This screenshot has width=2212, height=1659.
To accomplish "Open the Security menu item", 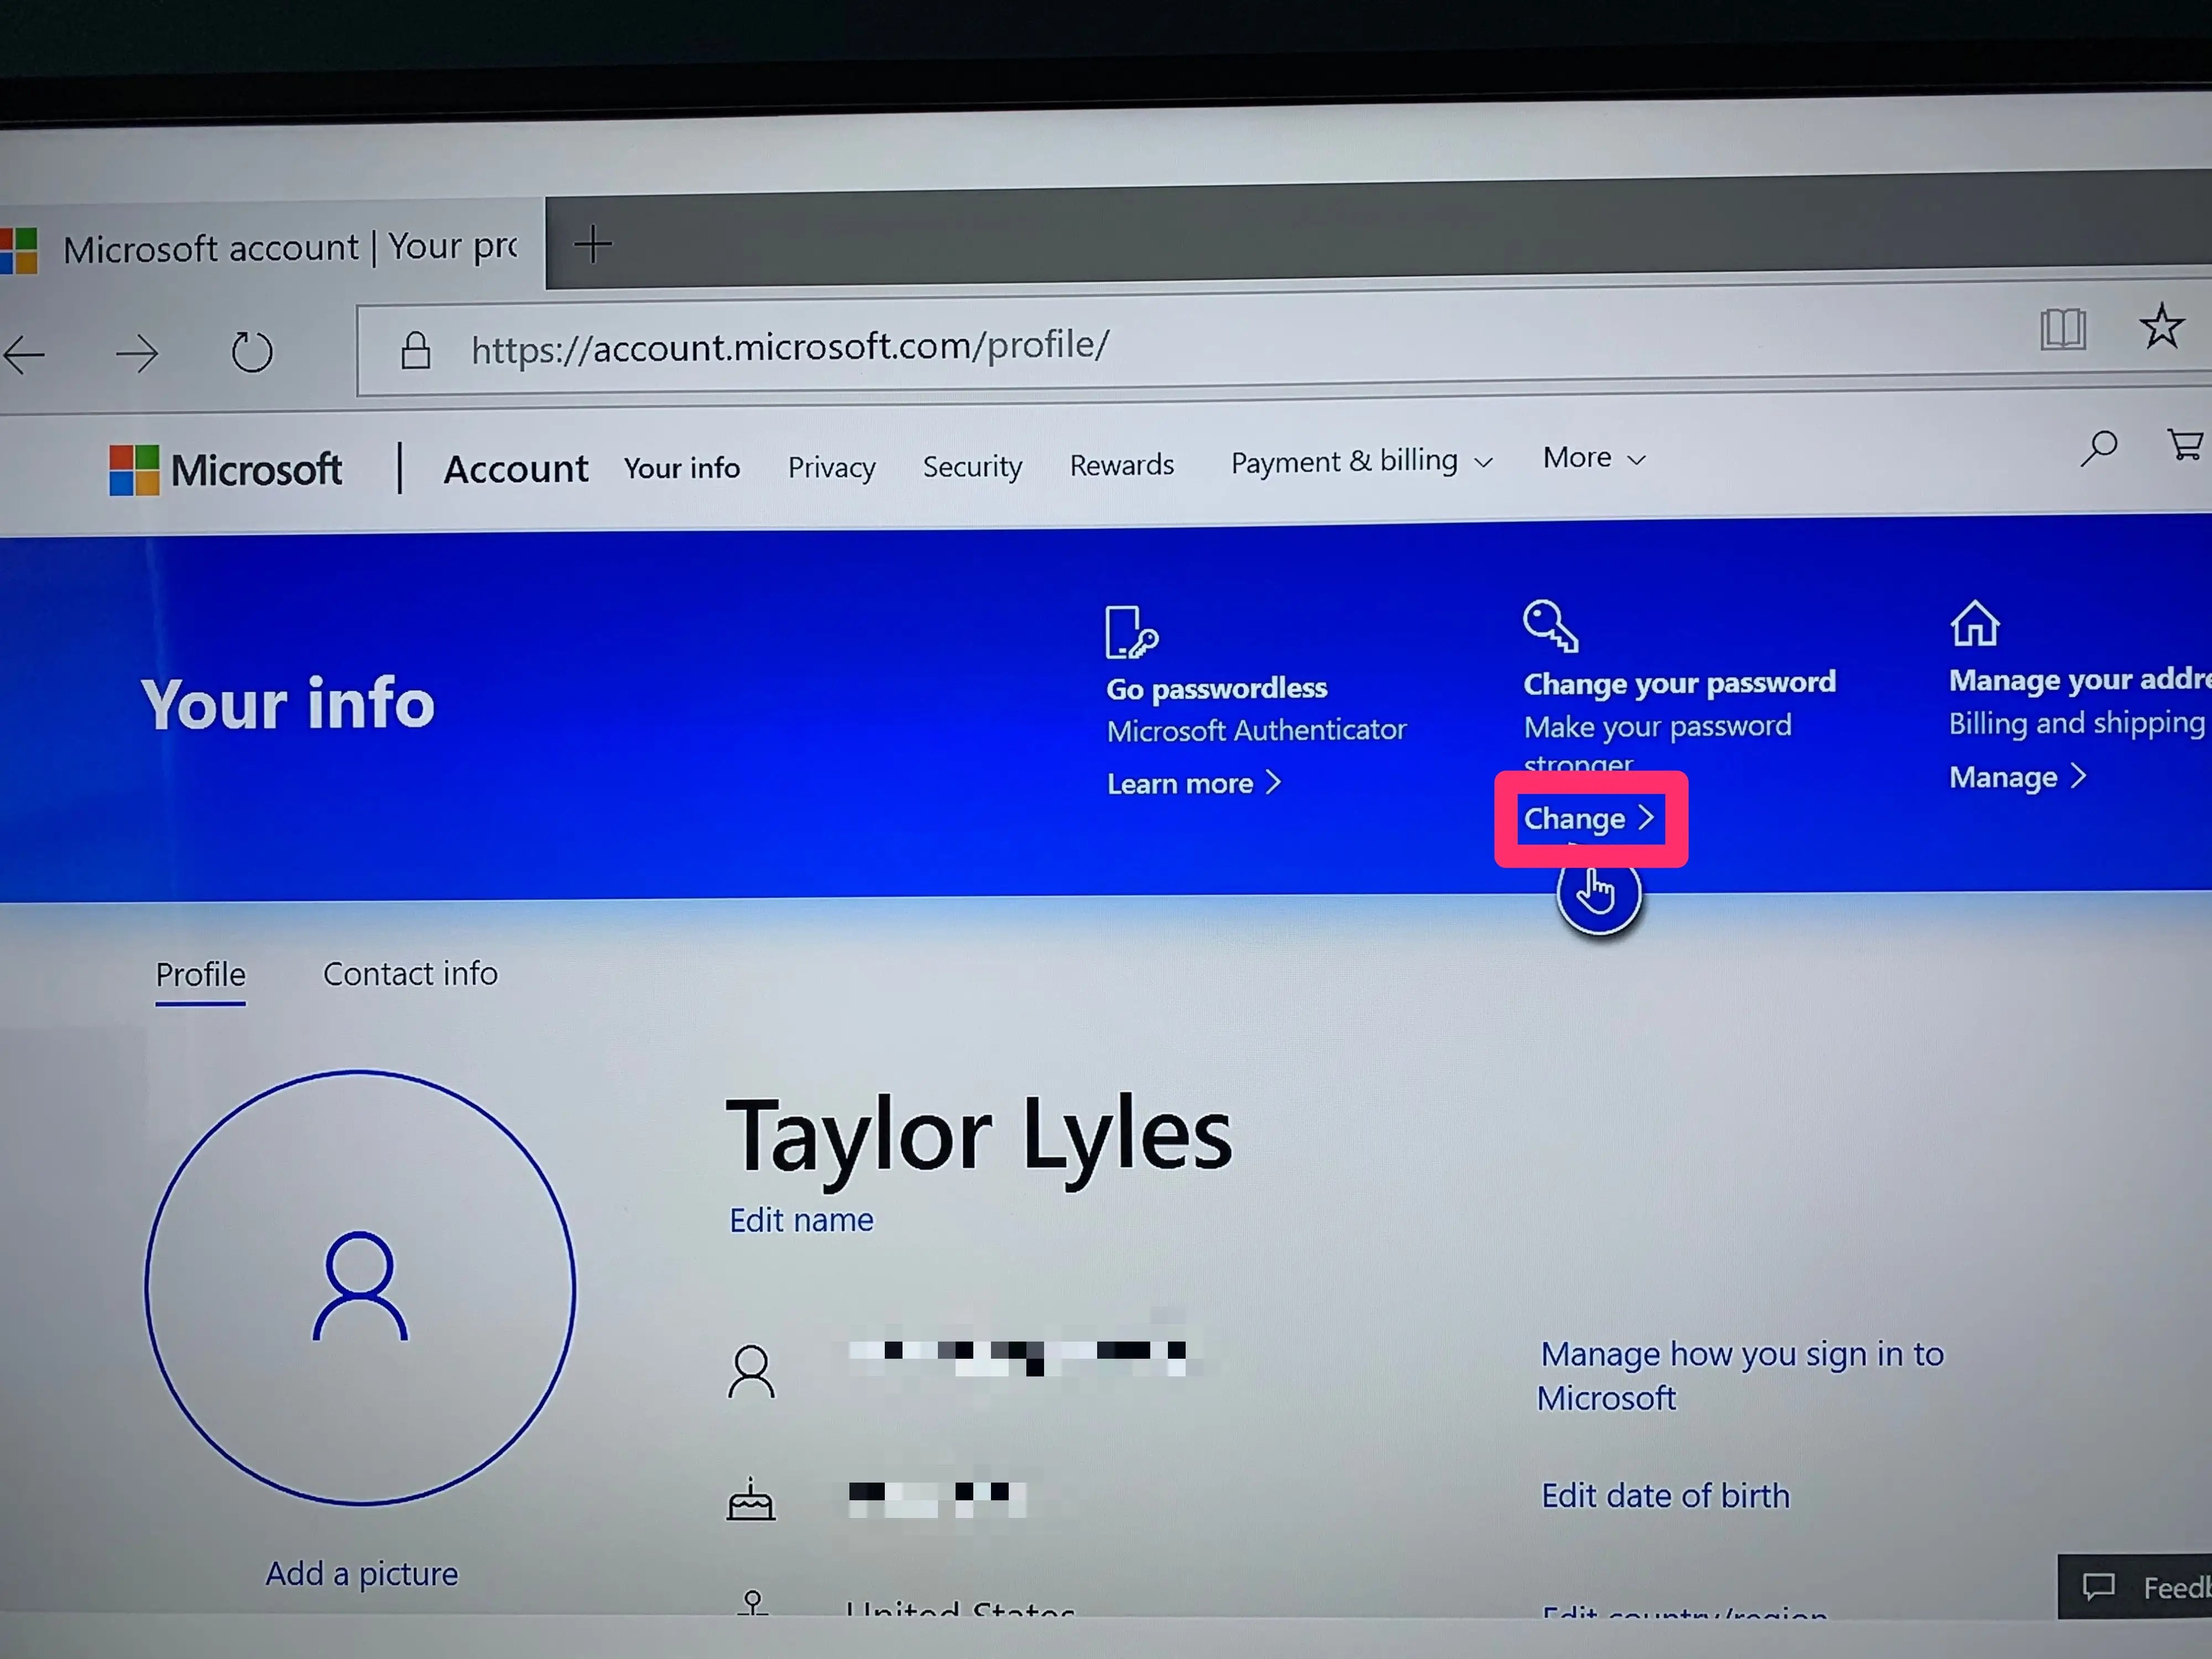I will [972, 466].
